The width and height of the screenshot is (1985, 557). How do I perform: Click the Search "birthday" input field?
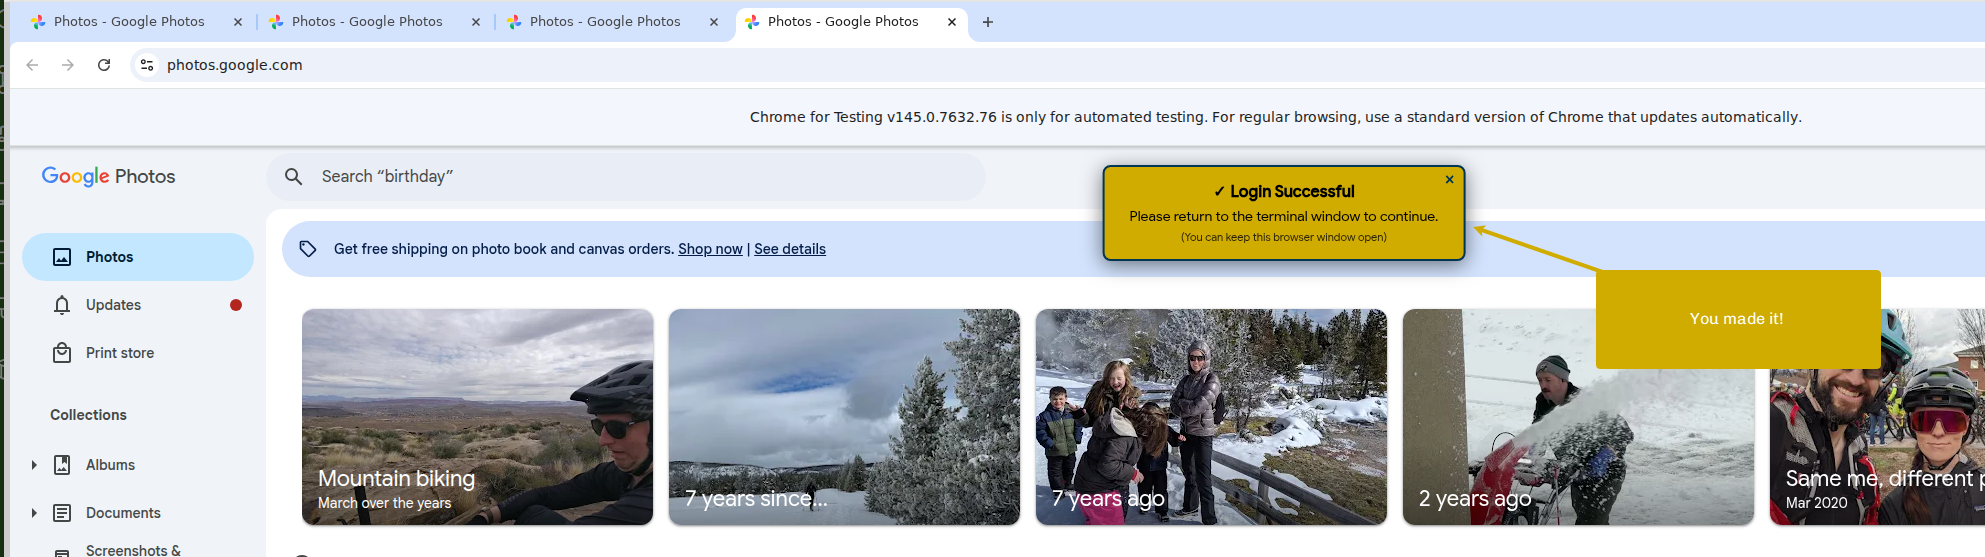coord(640,177)
